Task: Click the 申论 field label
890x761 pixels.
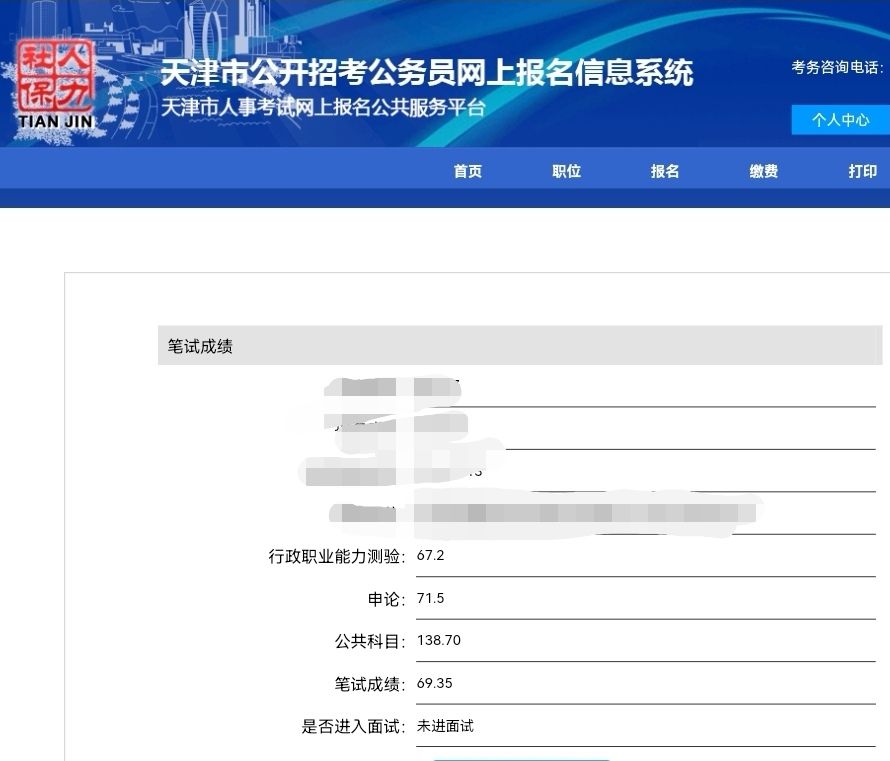Action: 386,599
